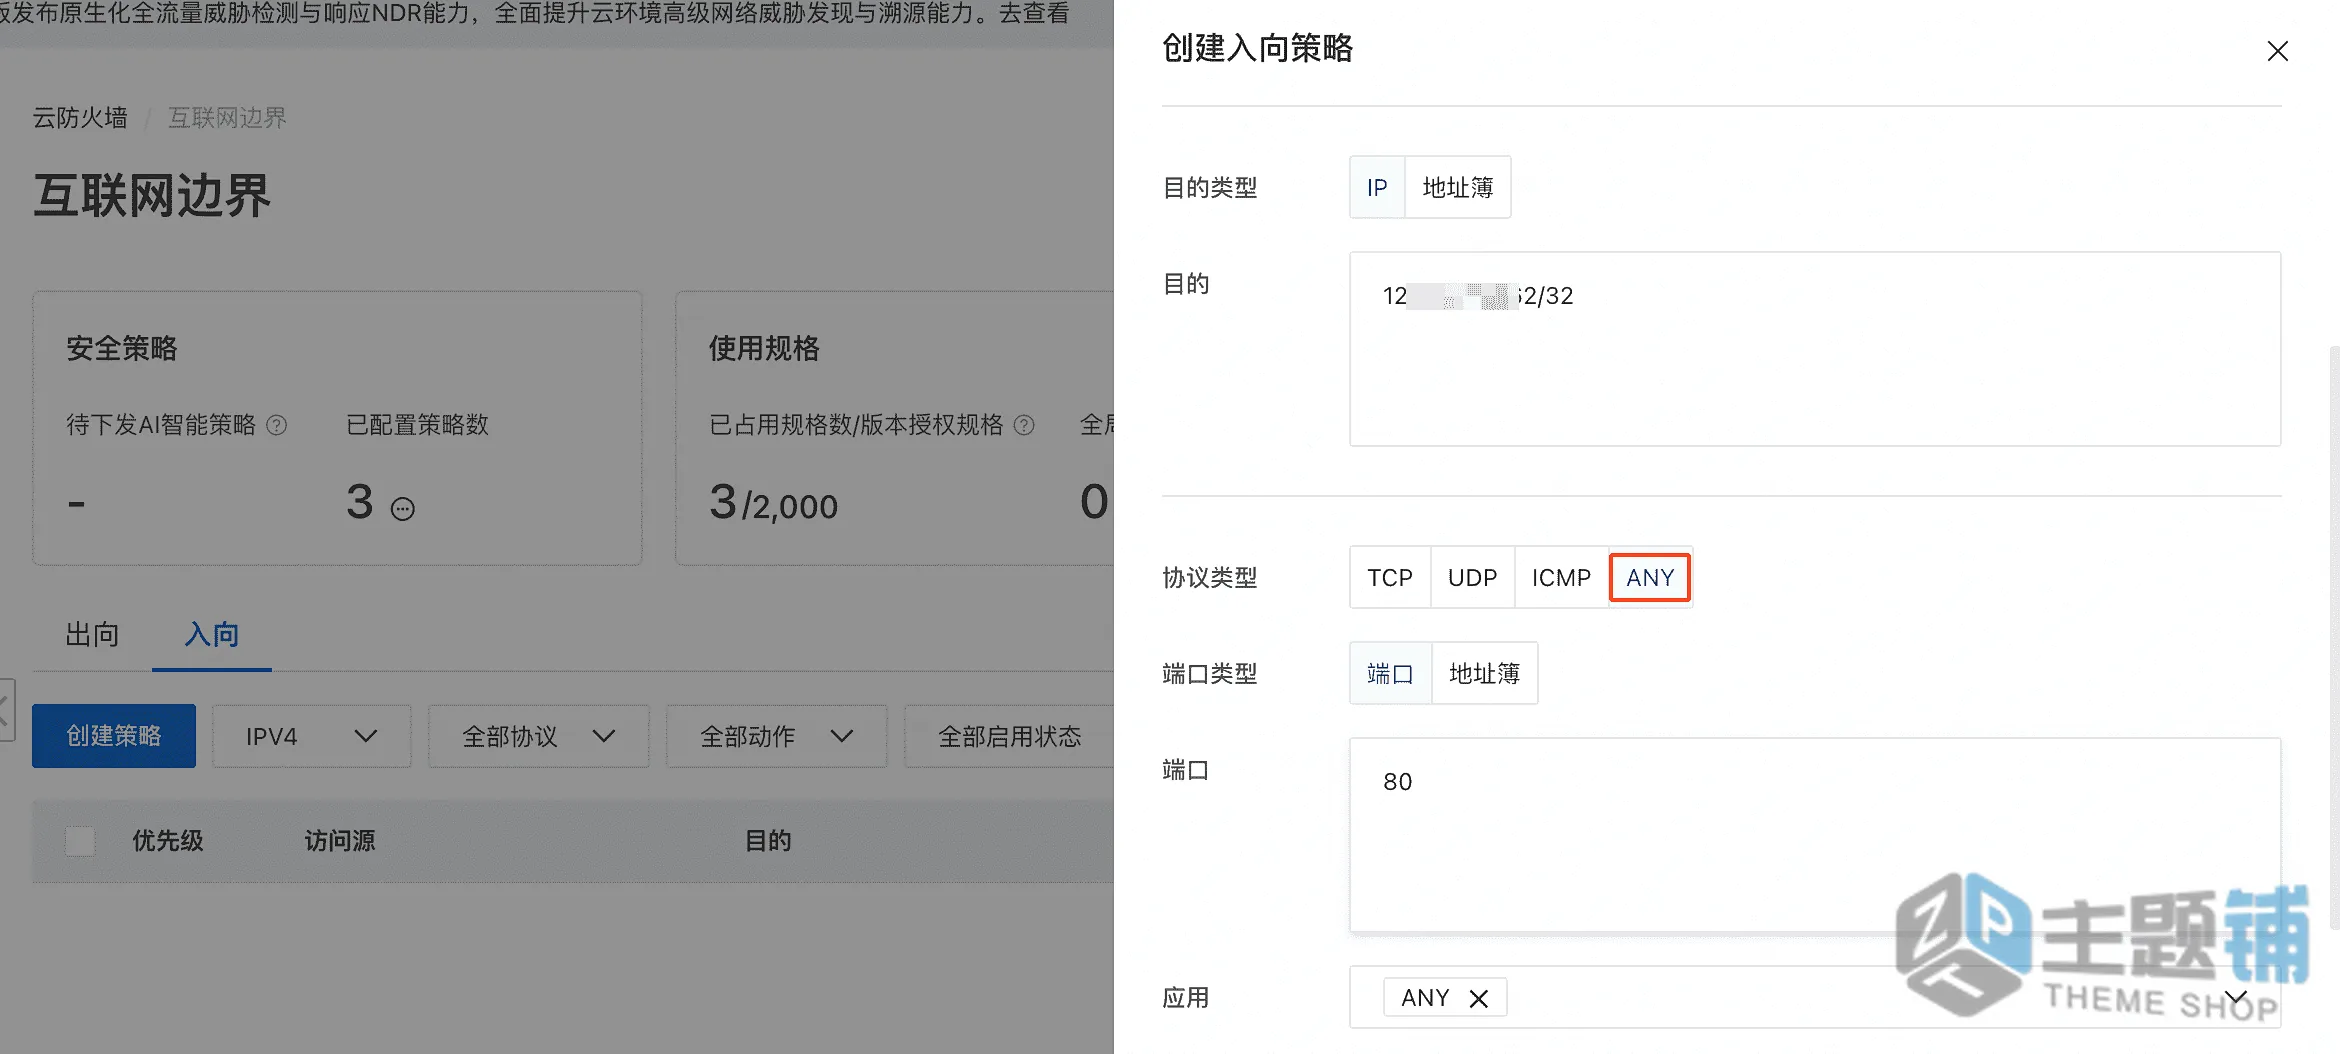The height and width of the screenshot is (1054, 2340).
Task: Click the 去查看 link in top banner
Action: point(1034,13)
